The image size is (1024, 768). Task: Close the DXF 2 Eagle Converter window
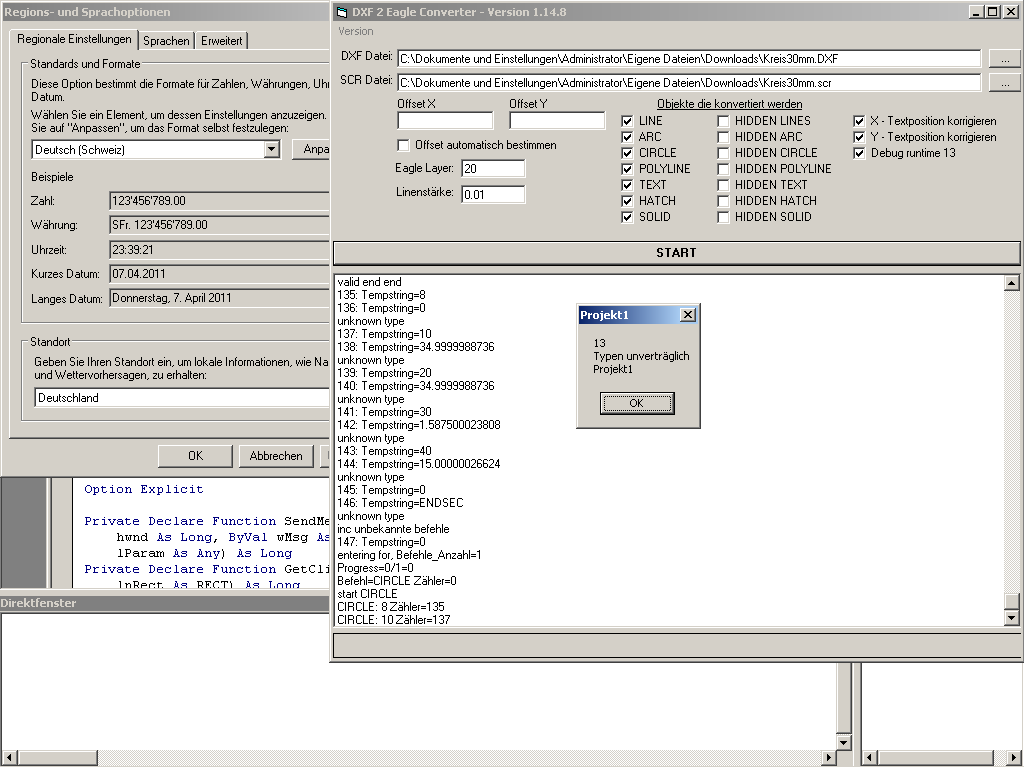click(x=1009, y=12)
